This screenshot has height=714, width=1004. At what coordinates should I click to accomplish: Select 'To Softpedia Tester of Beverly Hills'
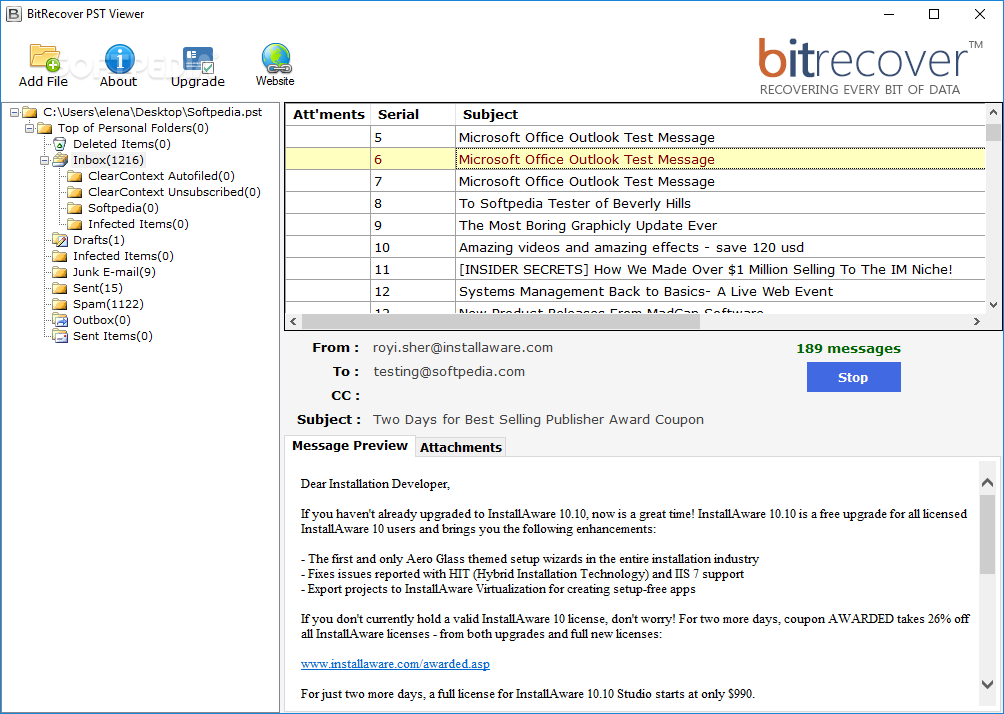tap(635, 204)
